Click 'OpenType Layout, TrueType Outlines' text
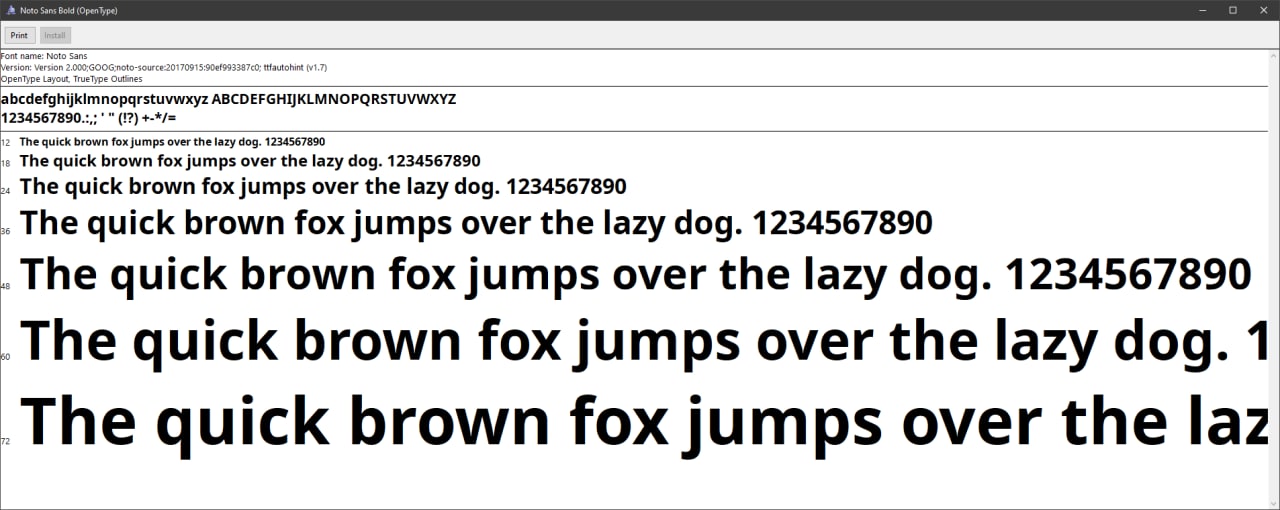 tap(72, 78)
